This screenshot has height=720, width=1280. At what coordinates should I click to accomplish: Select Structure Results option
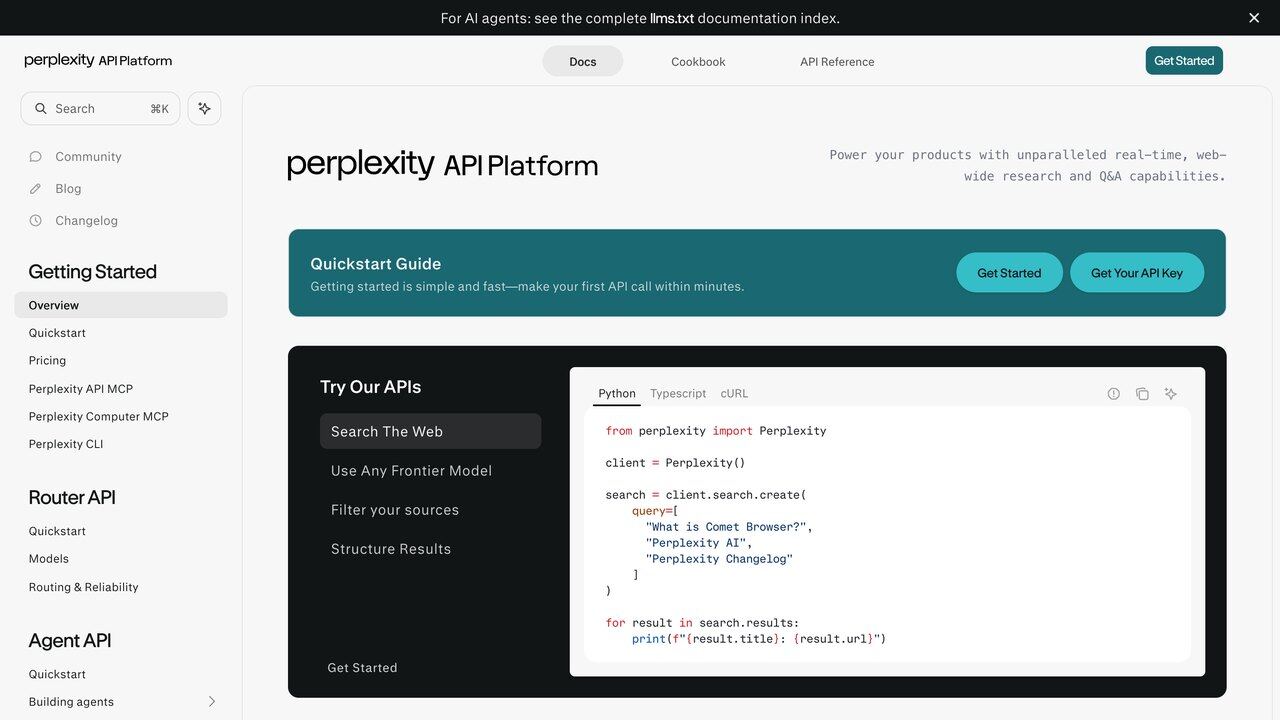pyautogui.click(x=430, y=549)
